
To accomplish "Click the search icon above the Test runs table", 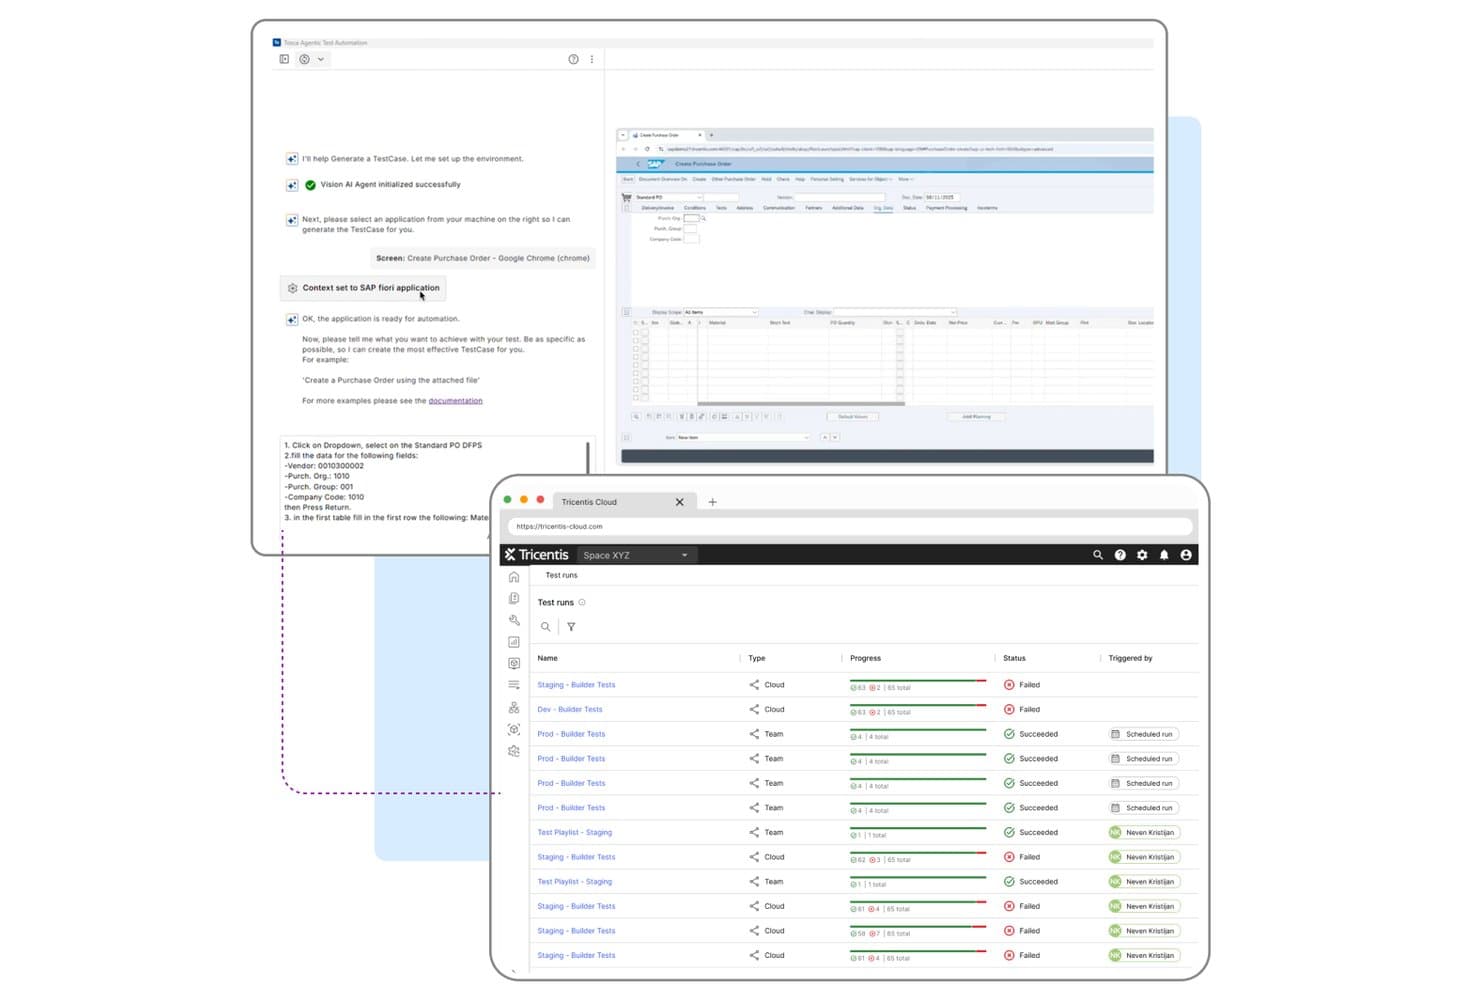I will tap(546, 627).
